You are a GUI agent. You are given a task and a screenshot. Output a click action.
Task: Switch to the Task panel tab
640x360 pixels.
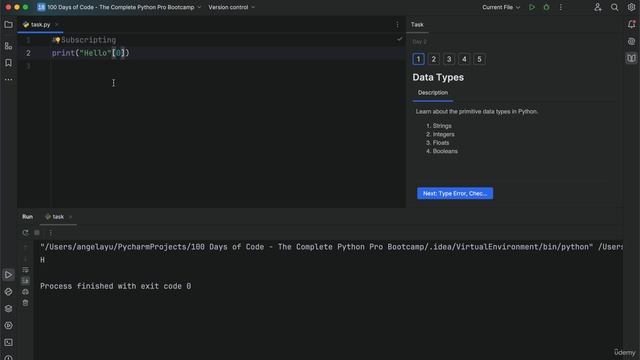click(417, 25)
